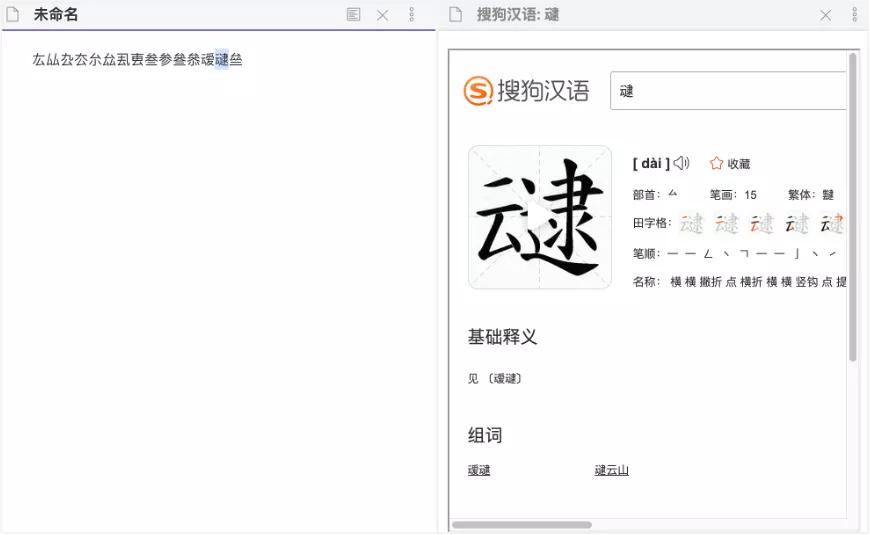Click the 部首 radical label
Viewport: 870px width, 535px height.
[x=646, y=195]
